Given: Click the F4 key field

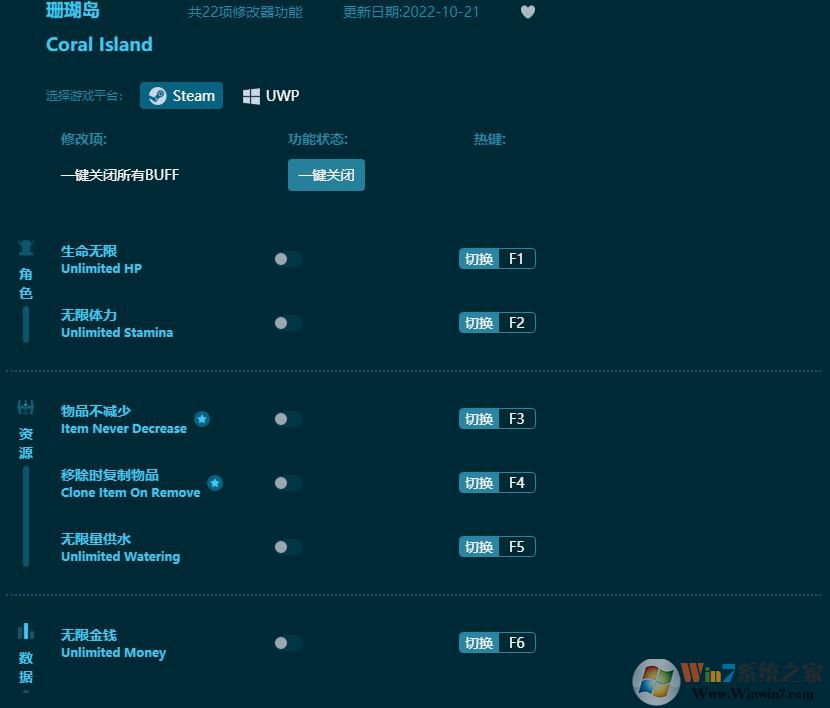Looking at the screenshot, I should pos(517,483).
